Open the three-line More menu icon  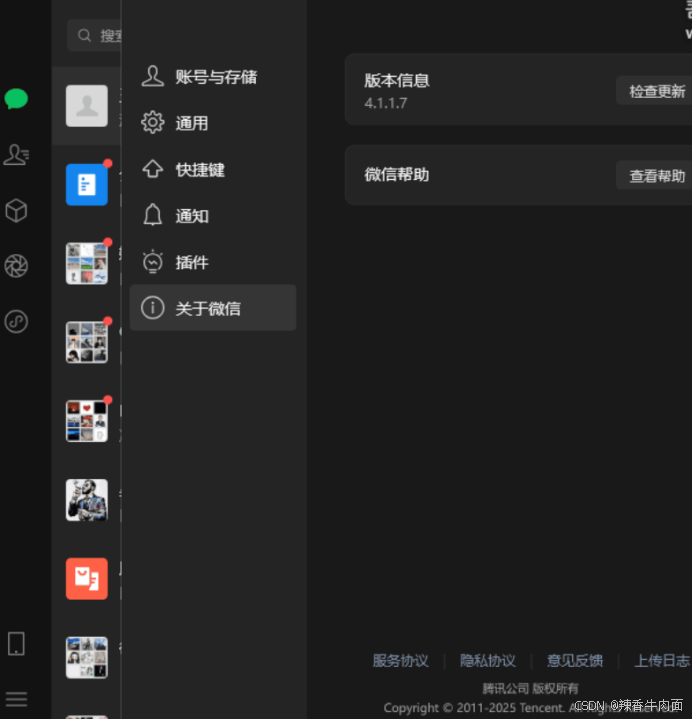(x=16, y=699)
